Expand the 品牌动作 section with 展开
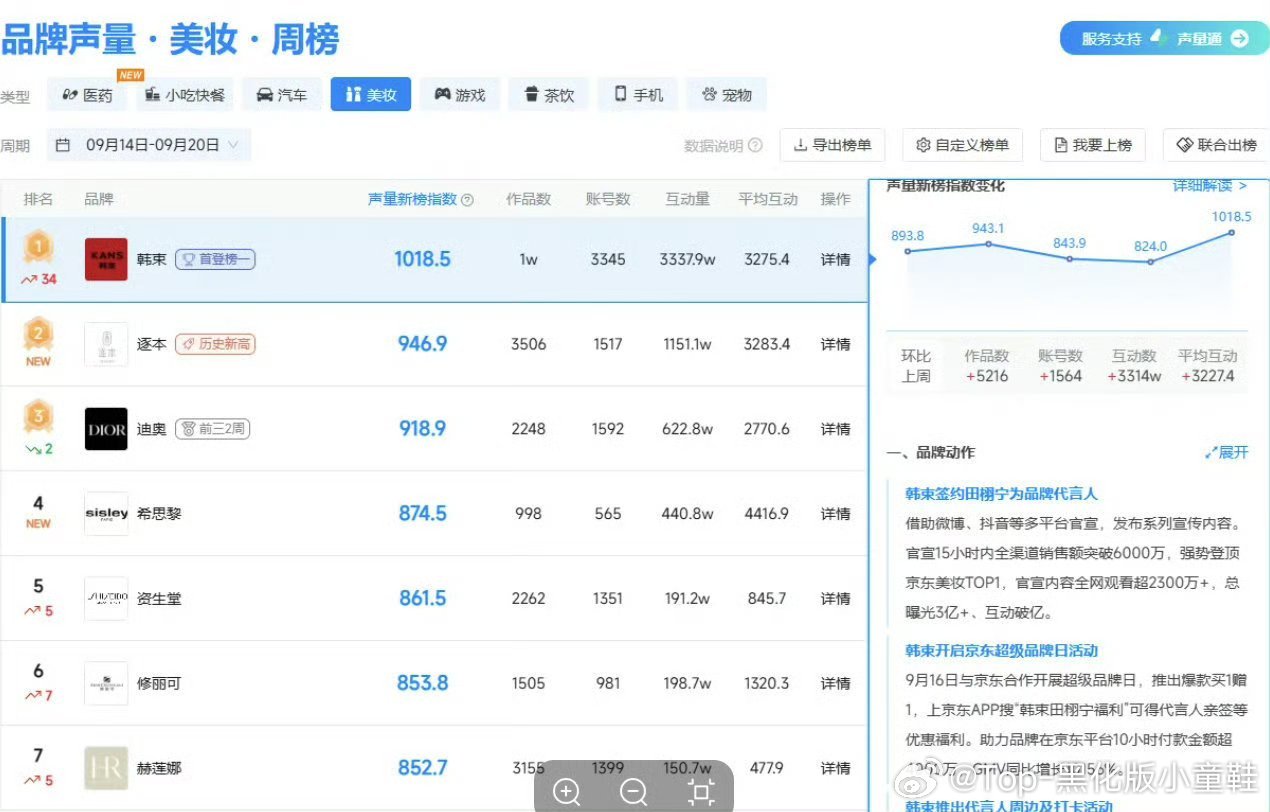Image resolution: width=1270 pixels, height=812 pixels. coord(1227,453)
